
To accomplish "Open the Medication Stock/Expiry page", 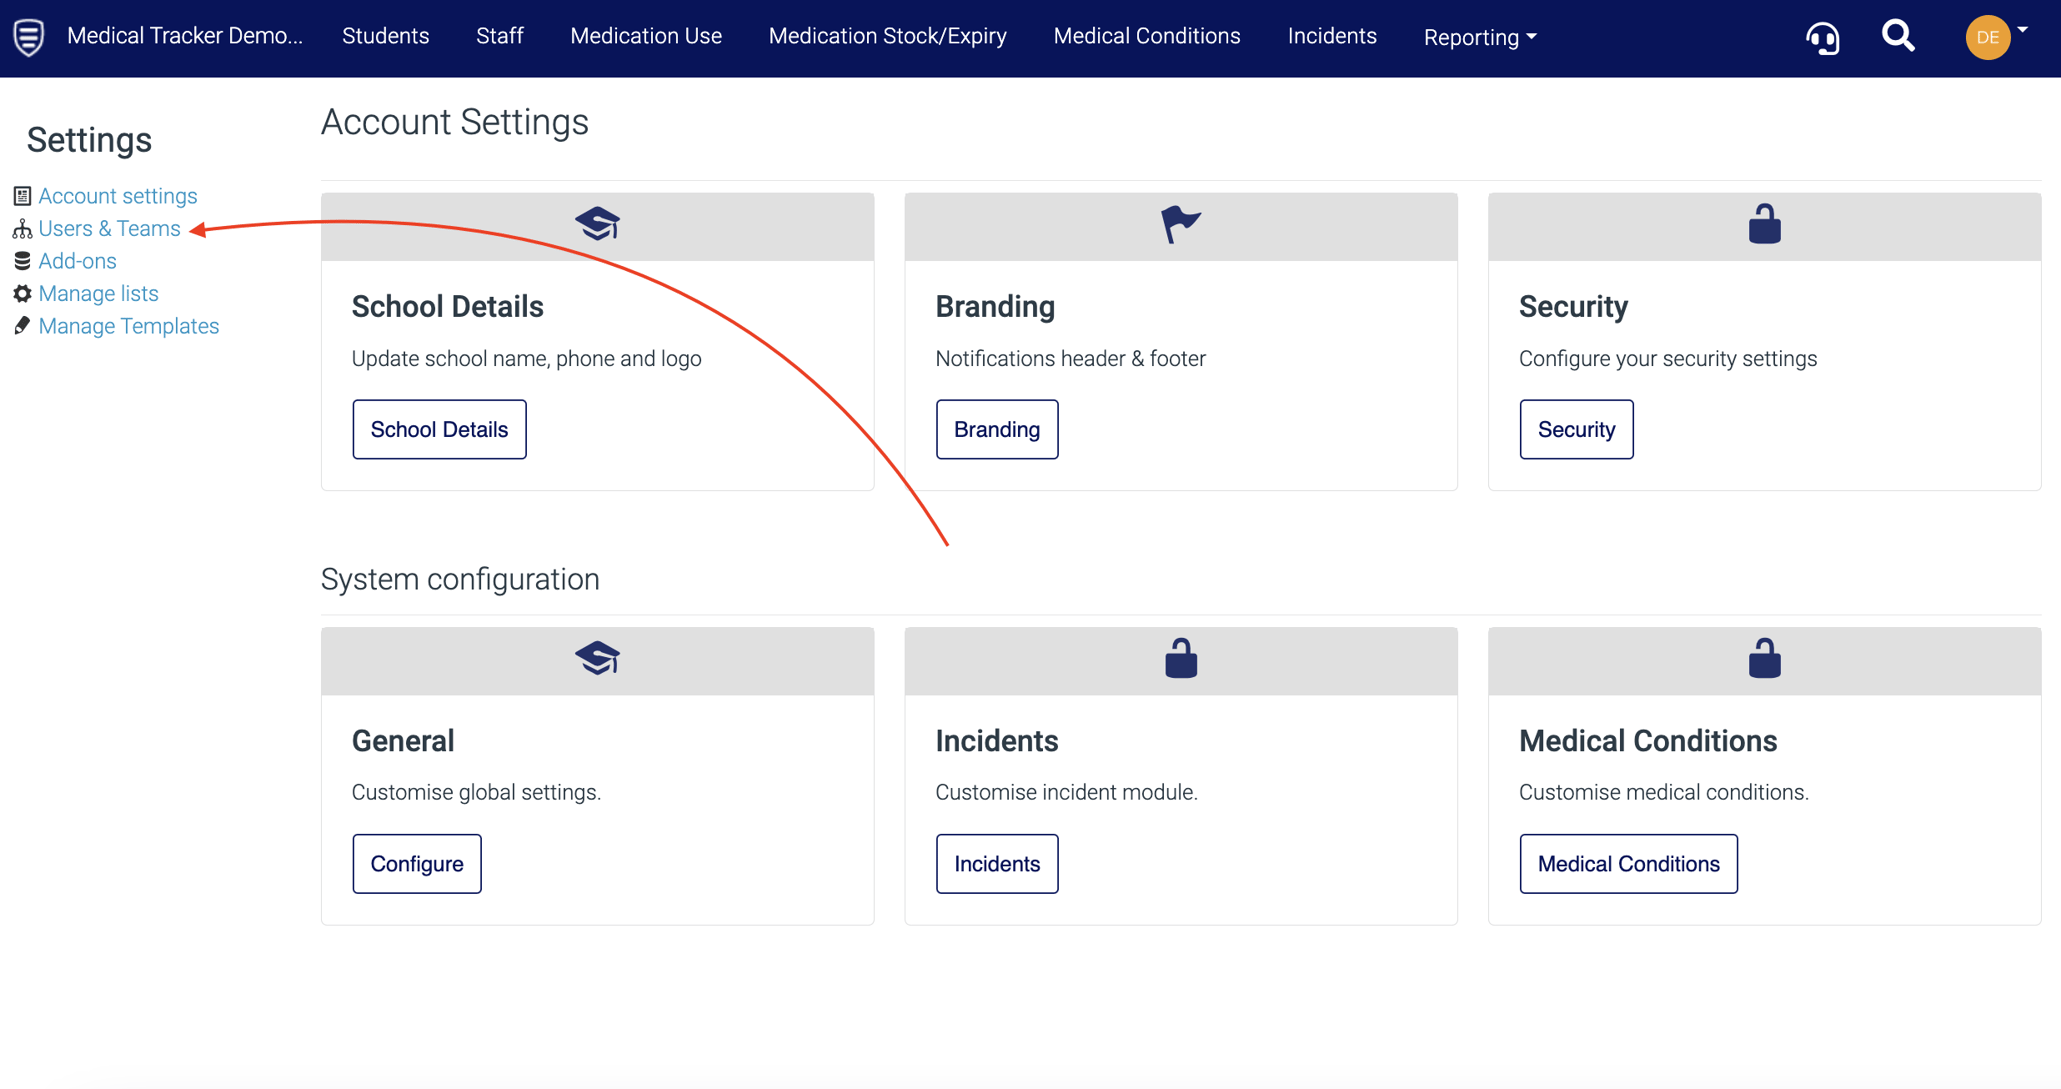I will (887, 36).
